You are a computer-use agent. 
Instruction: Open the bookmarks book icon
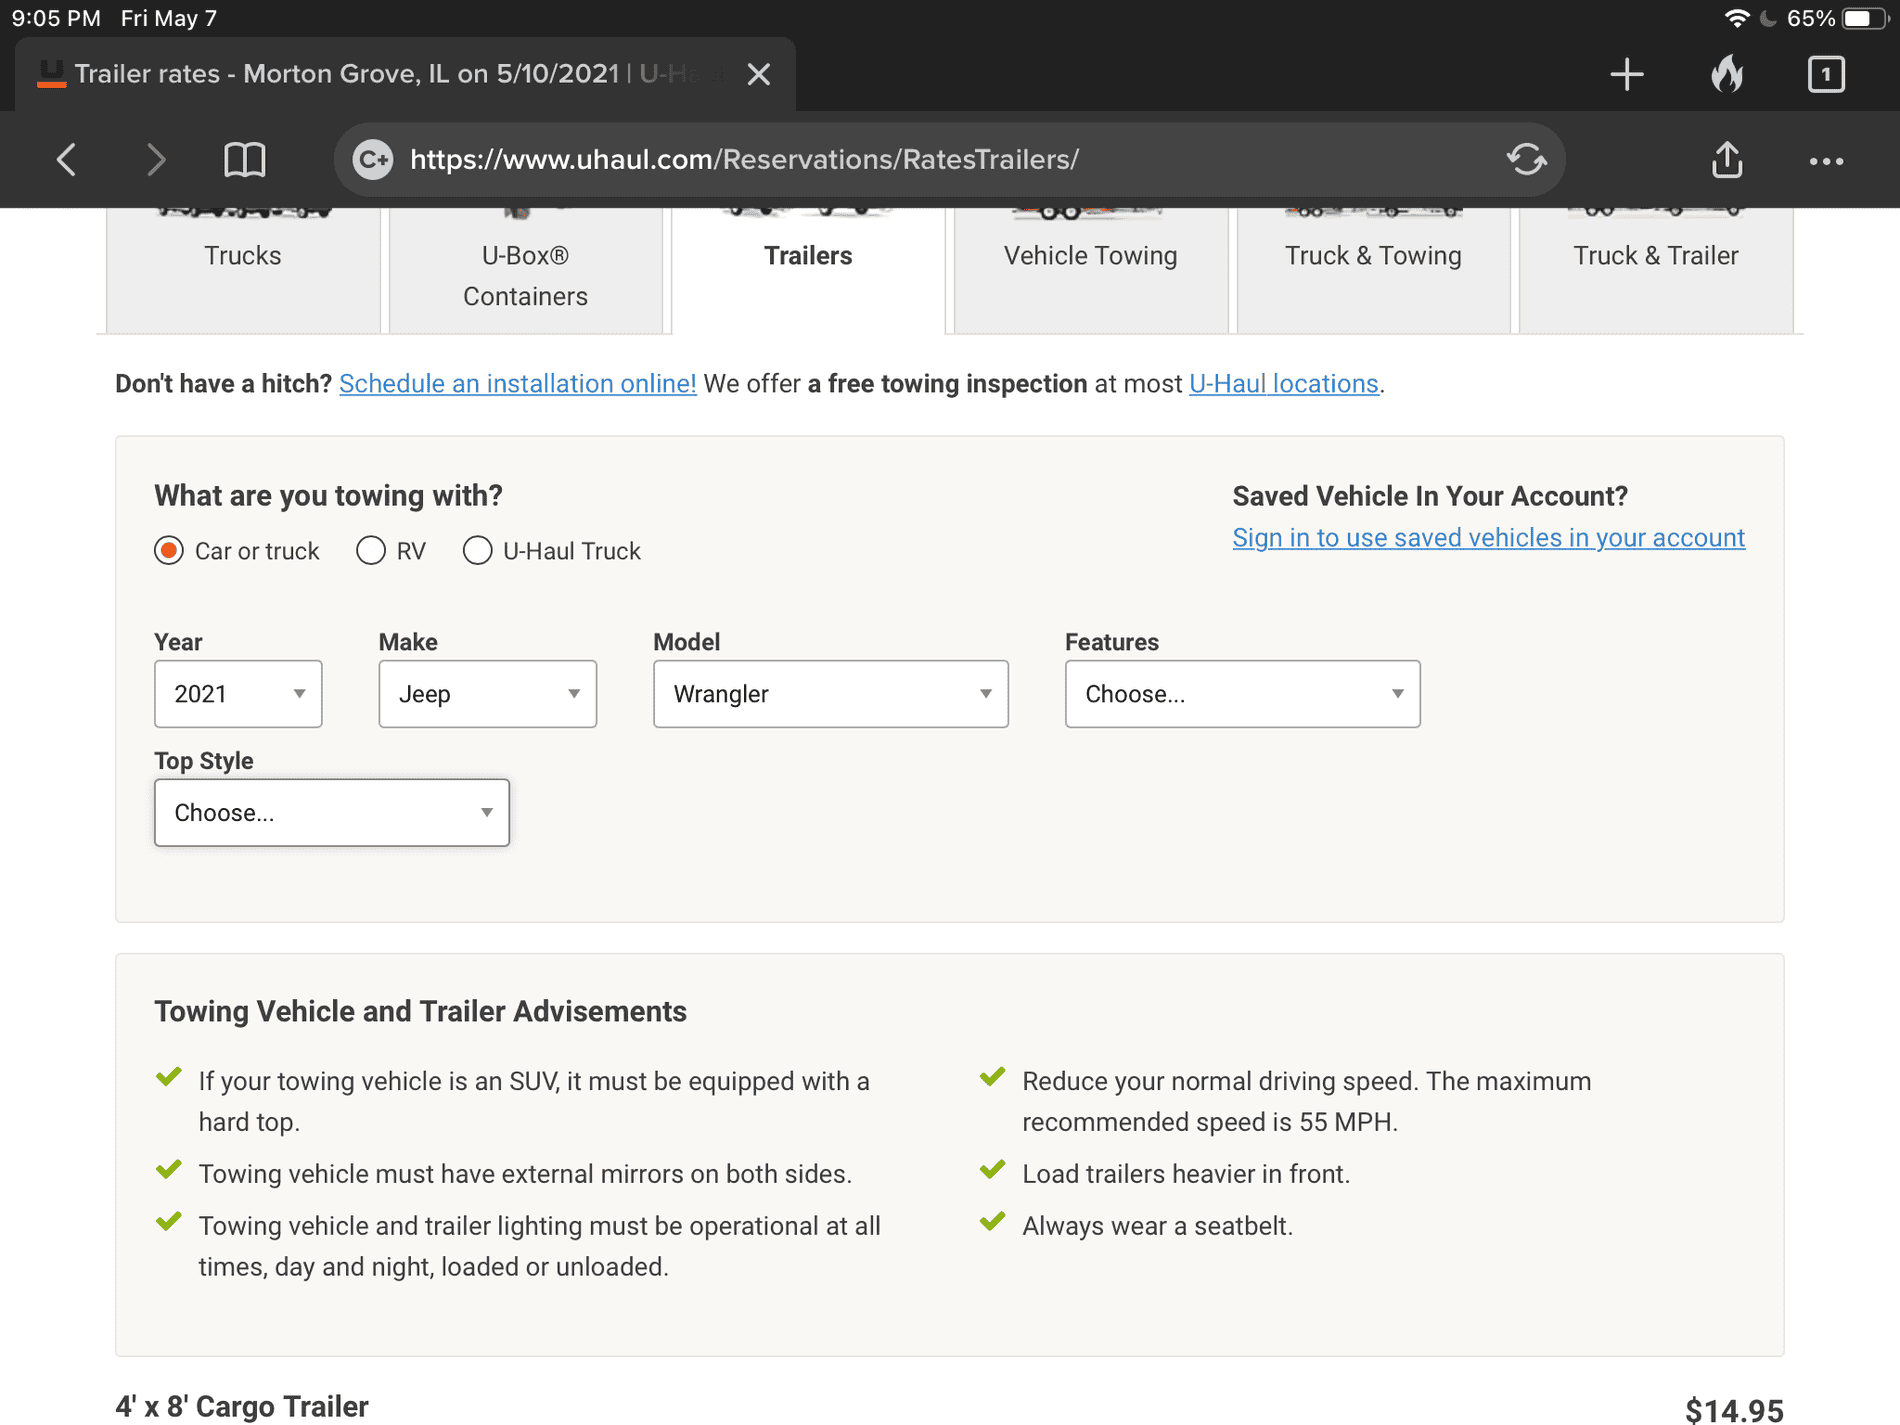244,160
